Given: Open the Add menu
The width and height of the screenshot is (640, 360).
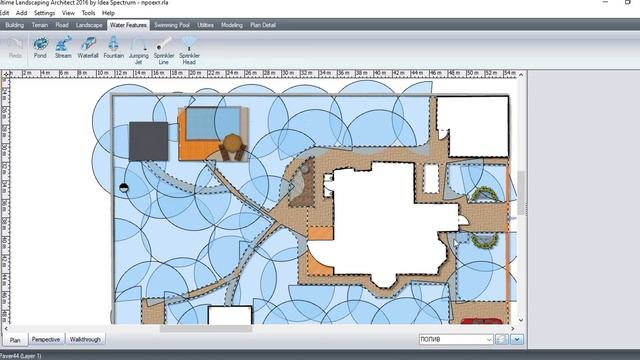Looking at the screenshot, I should (x=21, y=13).
